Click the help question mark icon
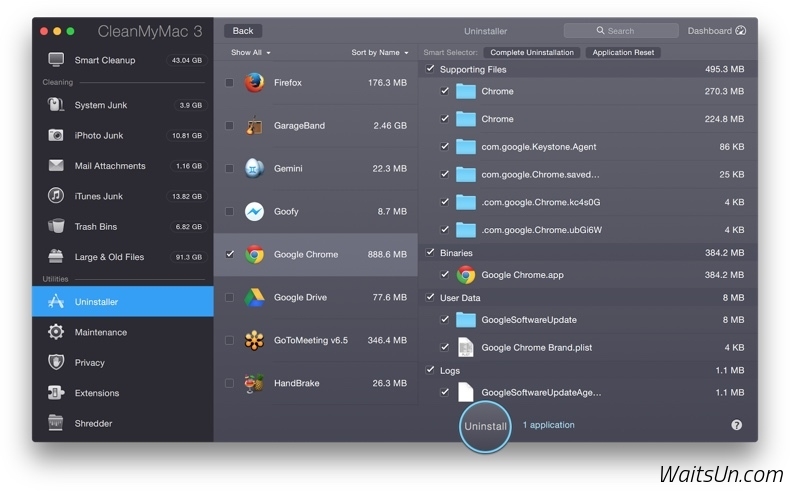This screenshot has width=790, height=491. tap(737, 425)
